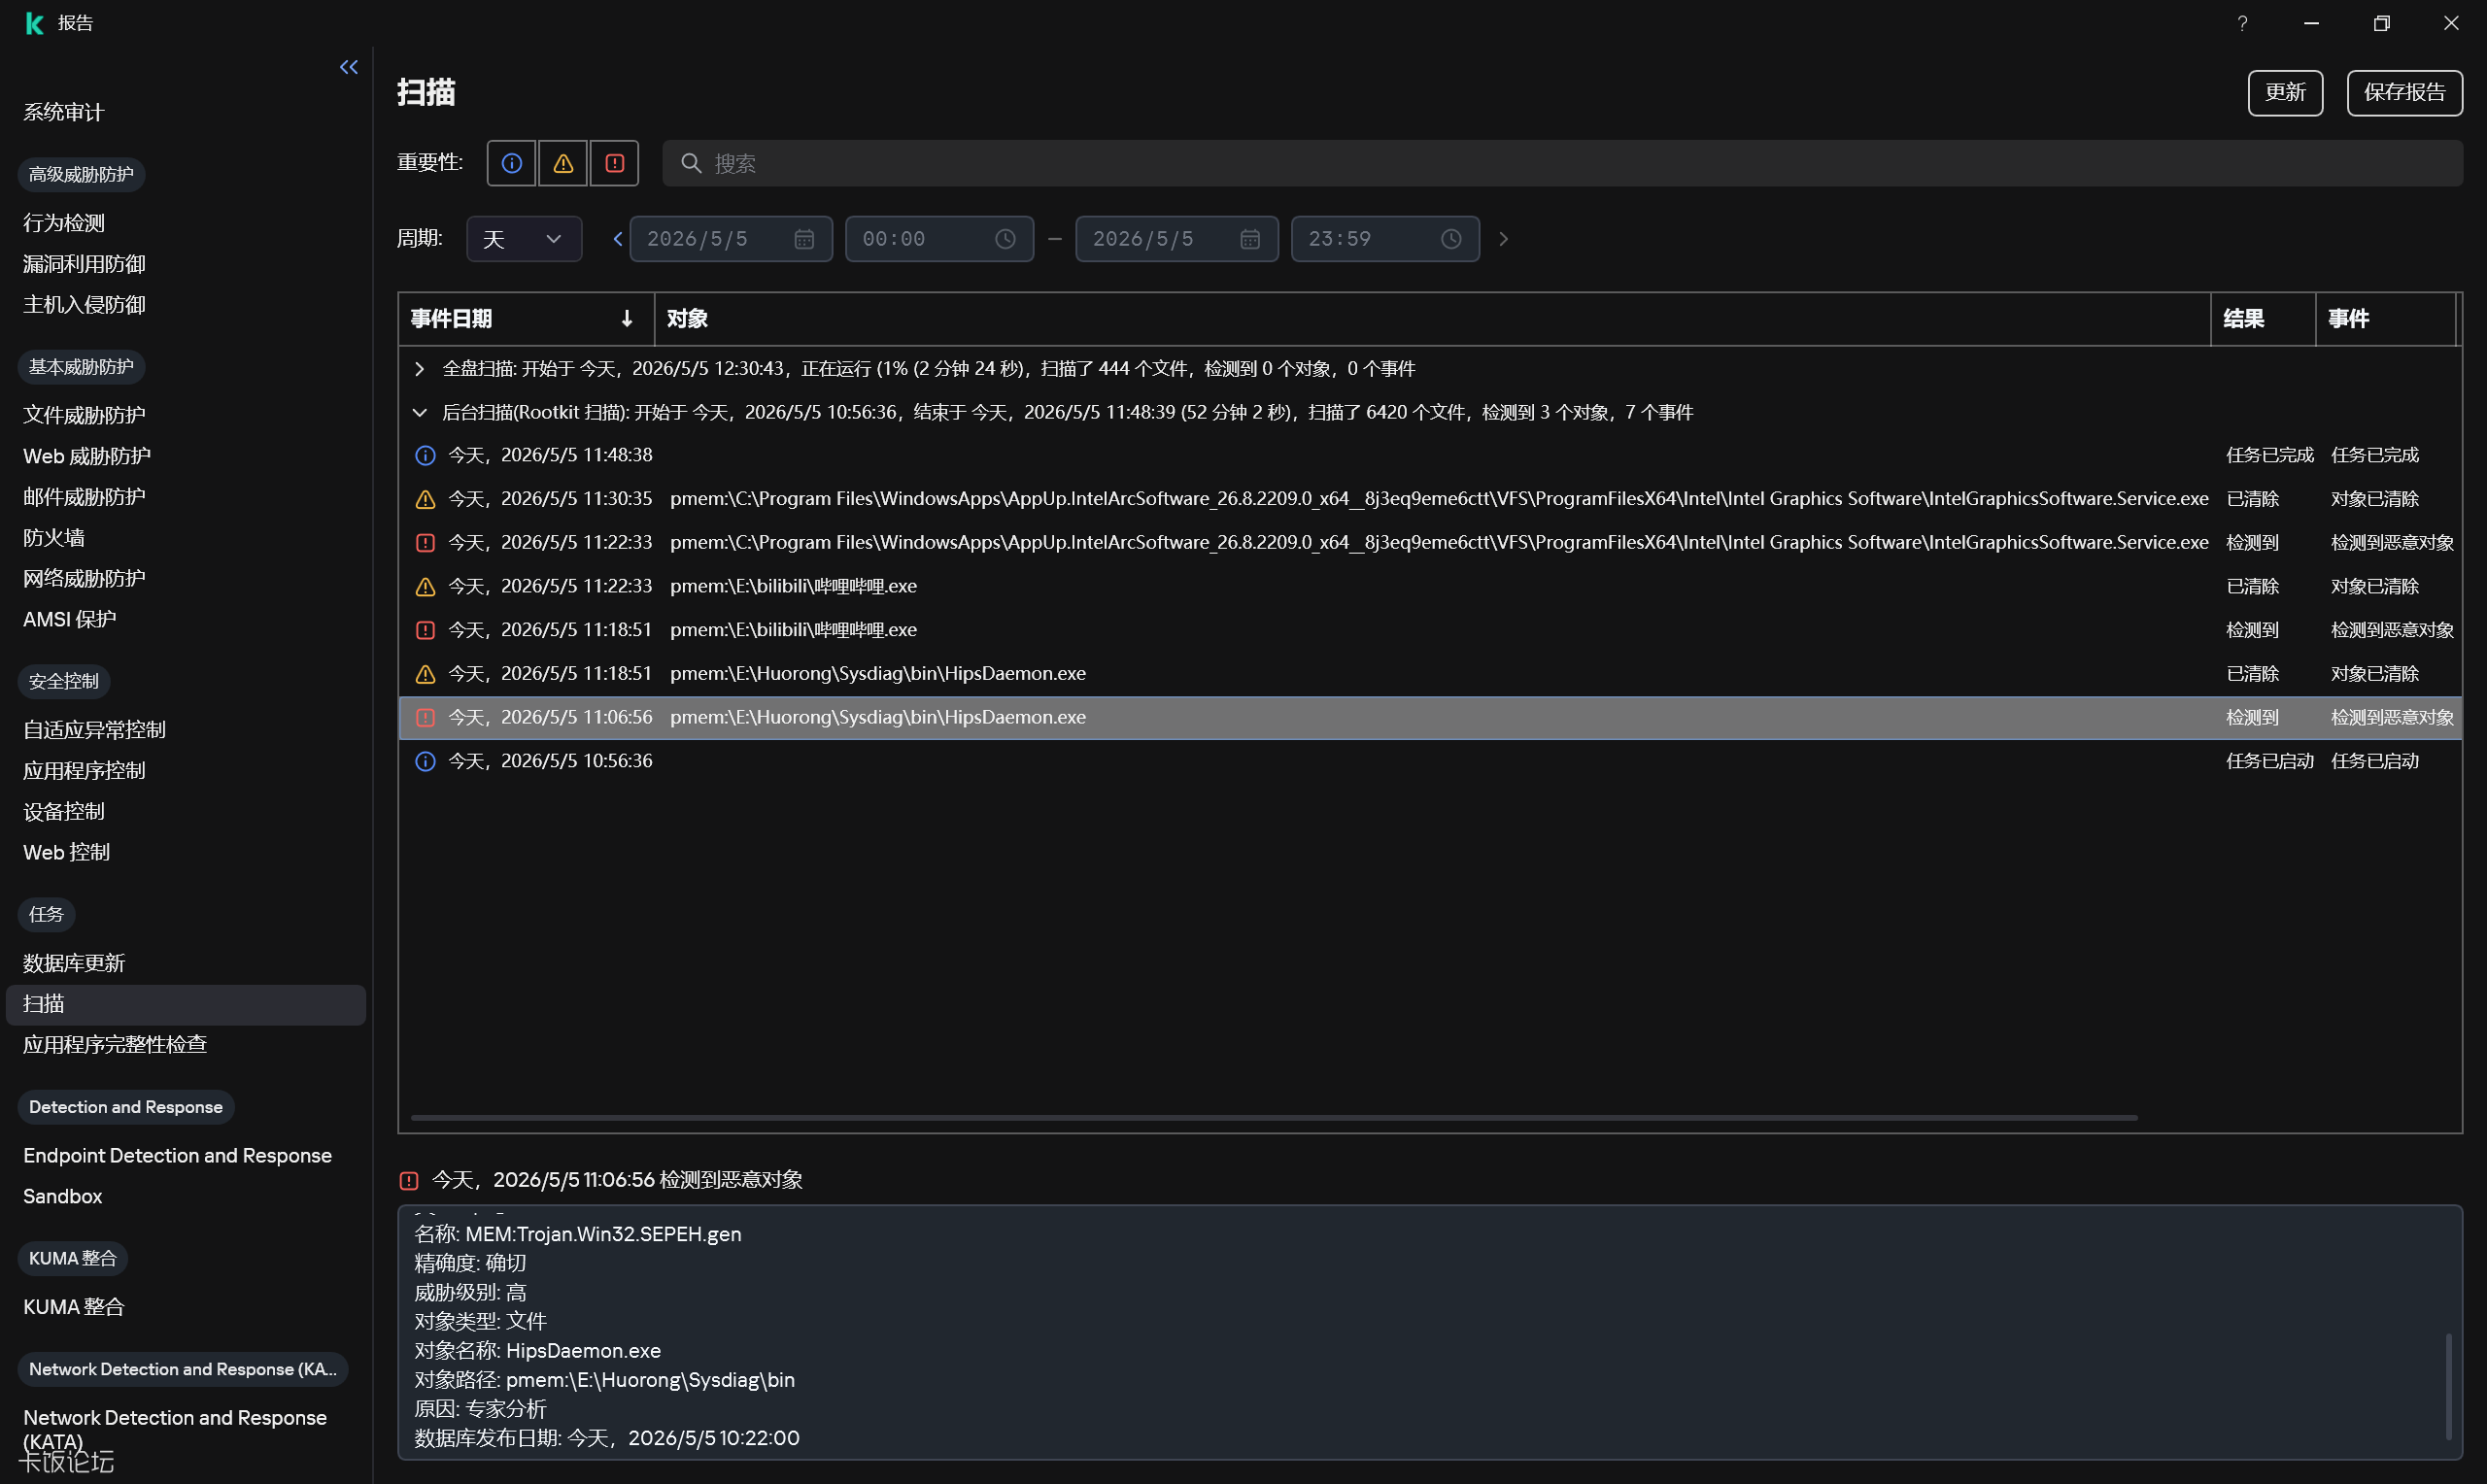
Task: Open calendar icon for end date
Action: (x=1250, y=239)
